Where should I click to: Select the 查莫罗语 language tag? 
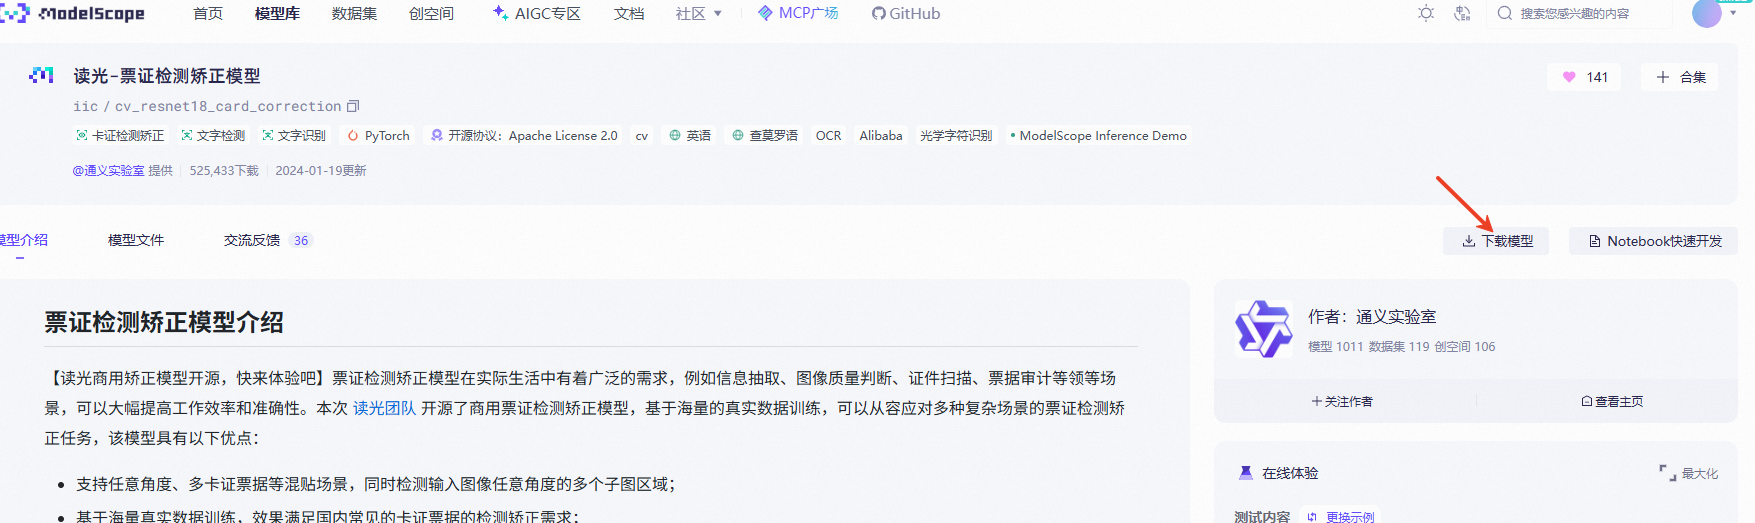pyautogui.click(x=765, y=135)
